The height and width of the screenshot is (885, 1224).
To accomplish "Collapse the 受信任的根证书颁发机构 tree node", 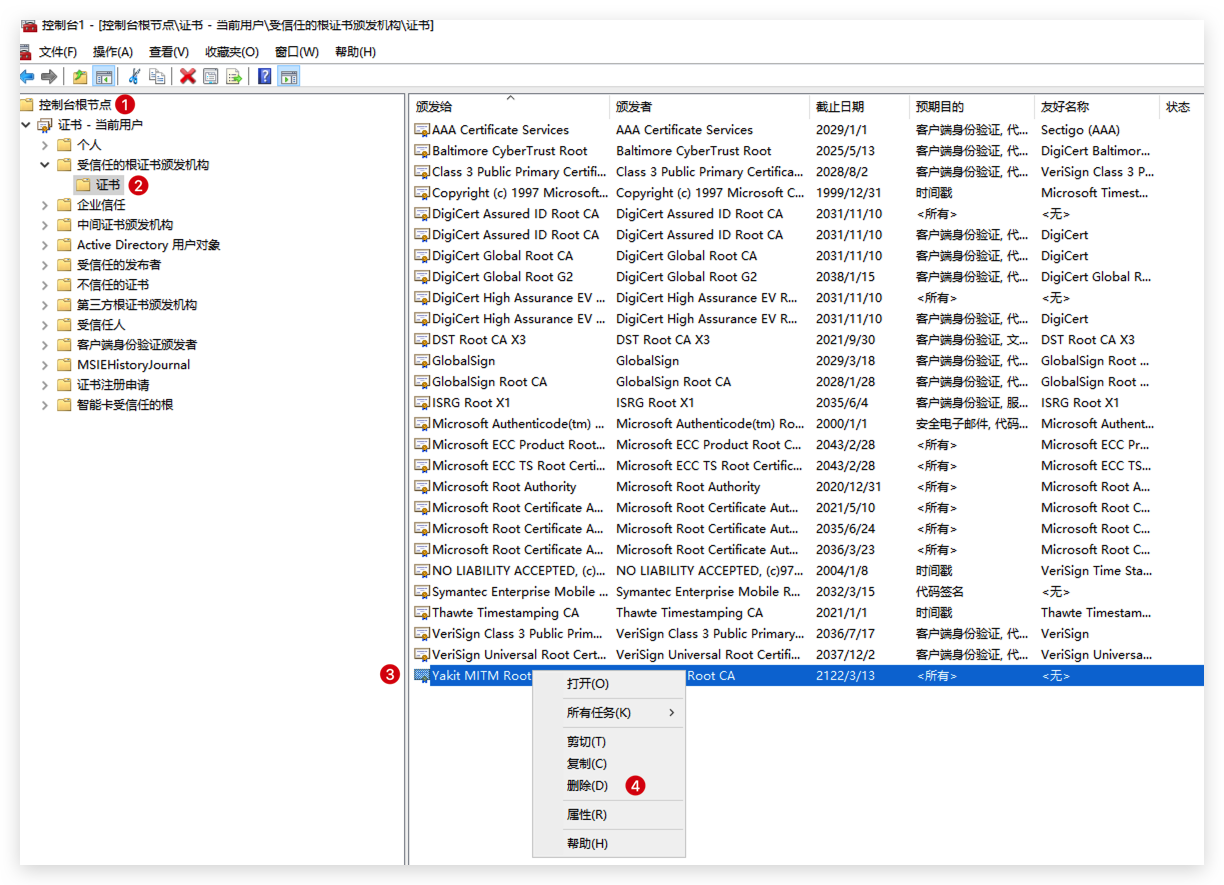I will tap(45, 165).
